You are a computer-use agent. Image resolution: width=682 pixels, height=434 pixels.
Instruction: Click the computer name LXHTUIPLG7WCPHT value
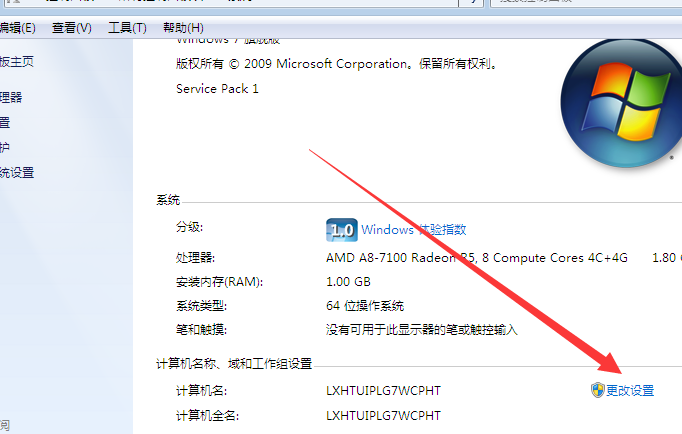click(383, 391)
